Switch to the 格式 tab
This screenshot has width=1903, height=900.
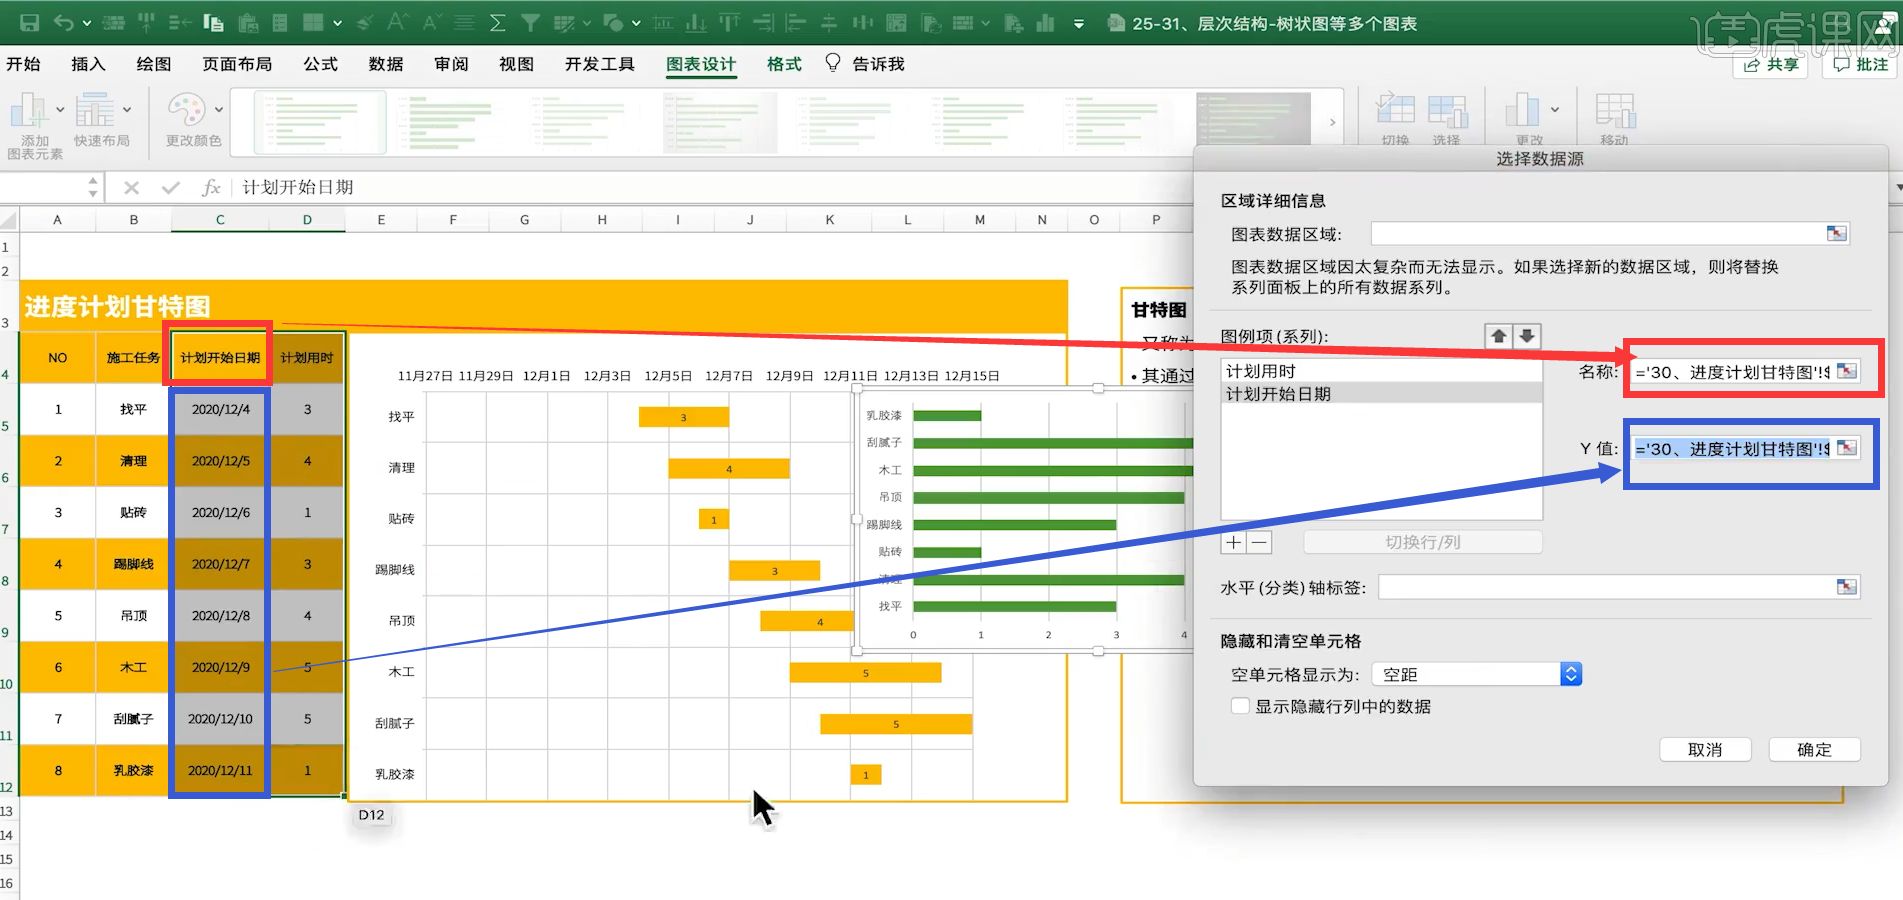tap(784, 64)
